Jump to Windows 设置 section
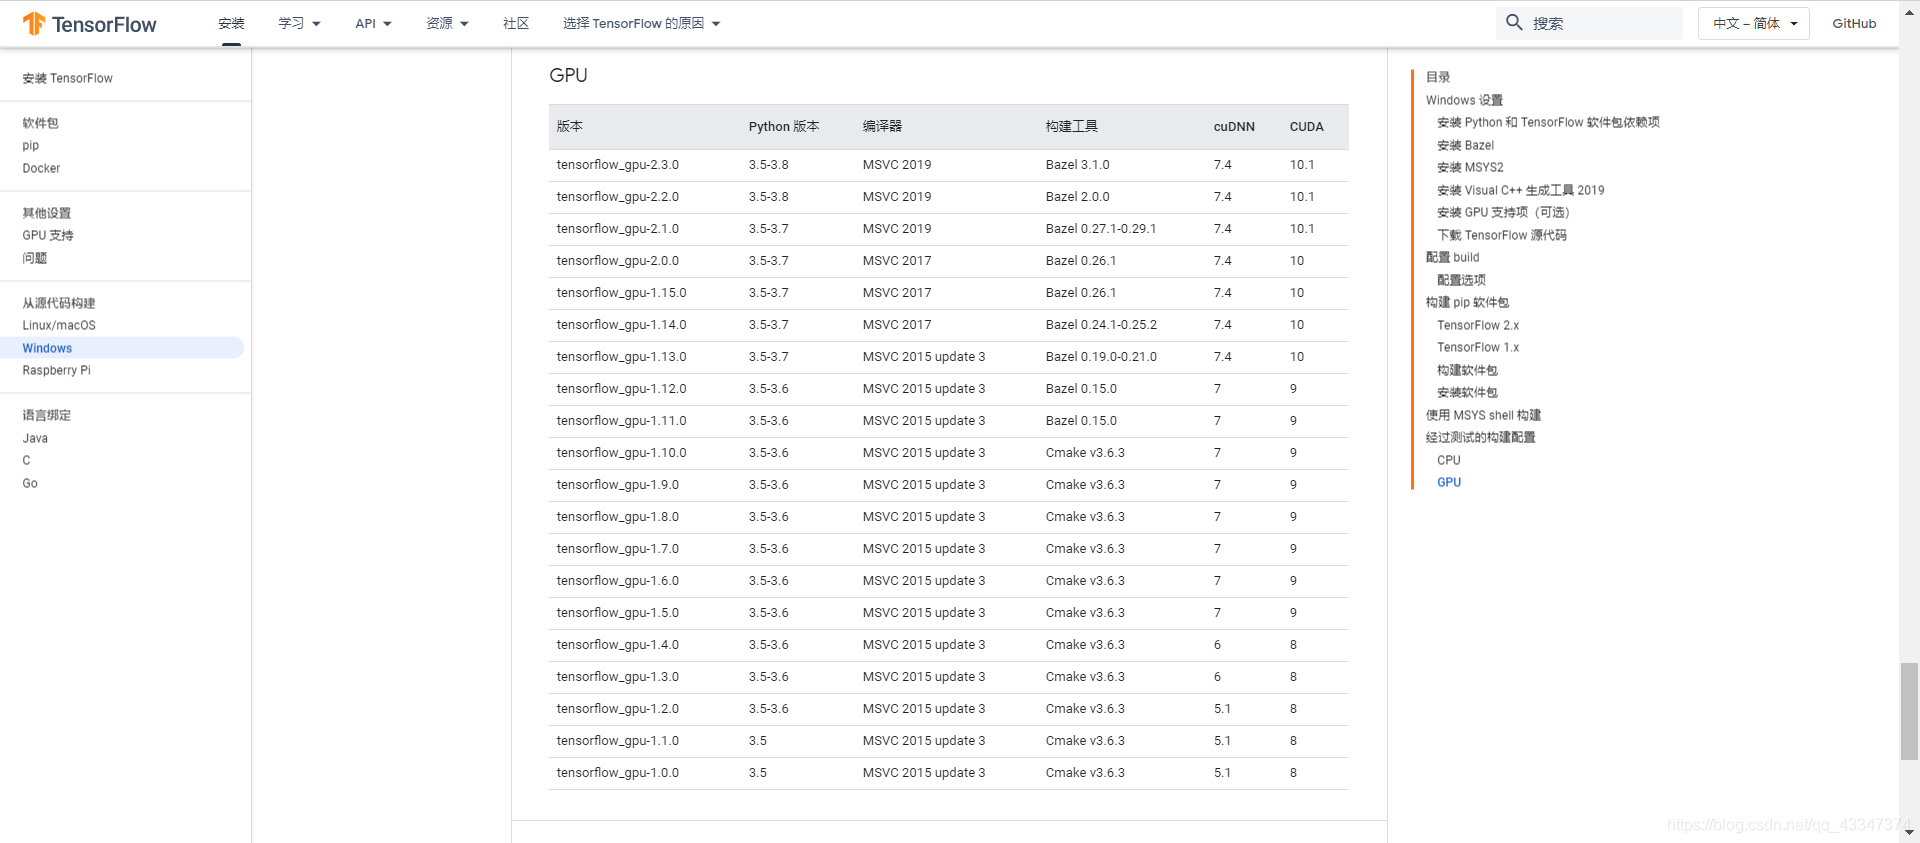1920x843 pixels. click(x=1464, y=100)
